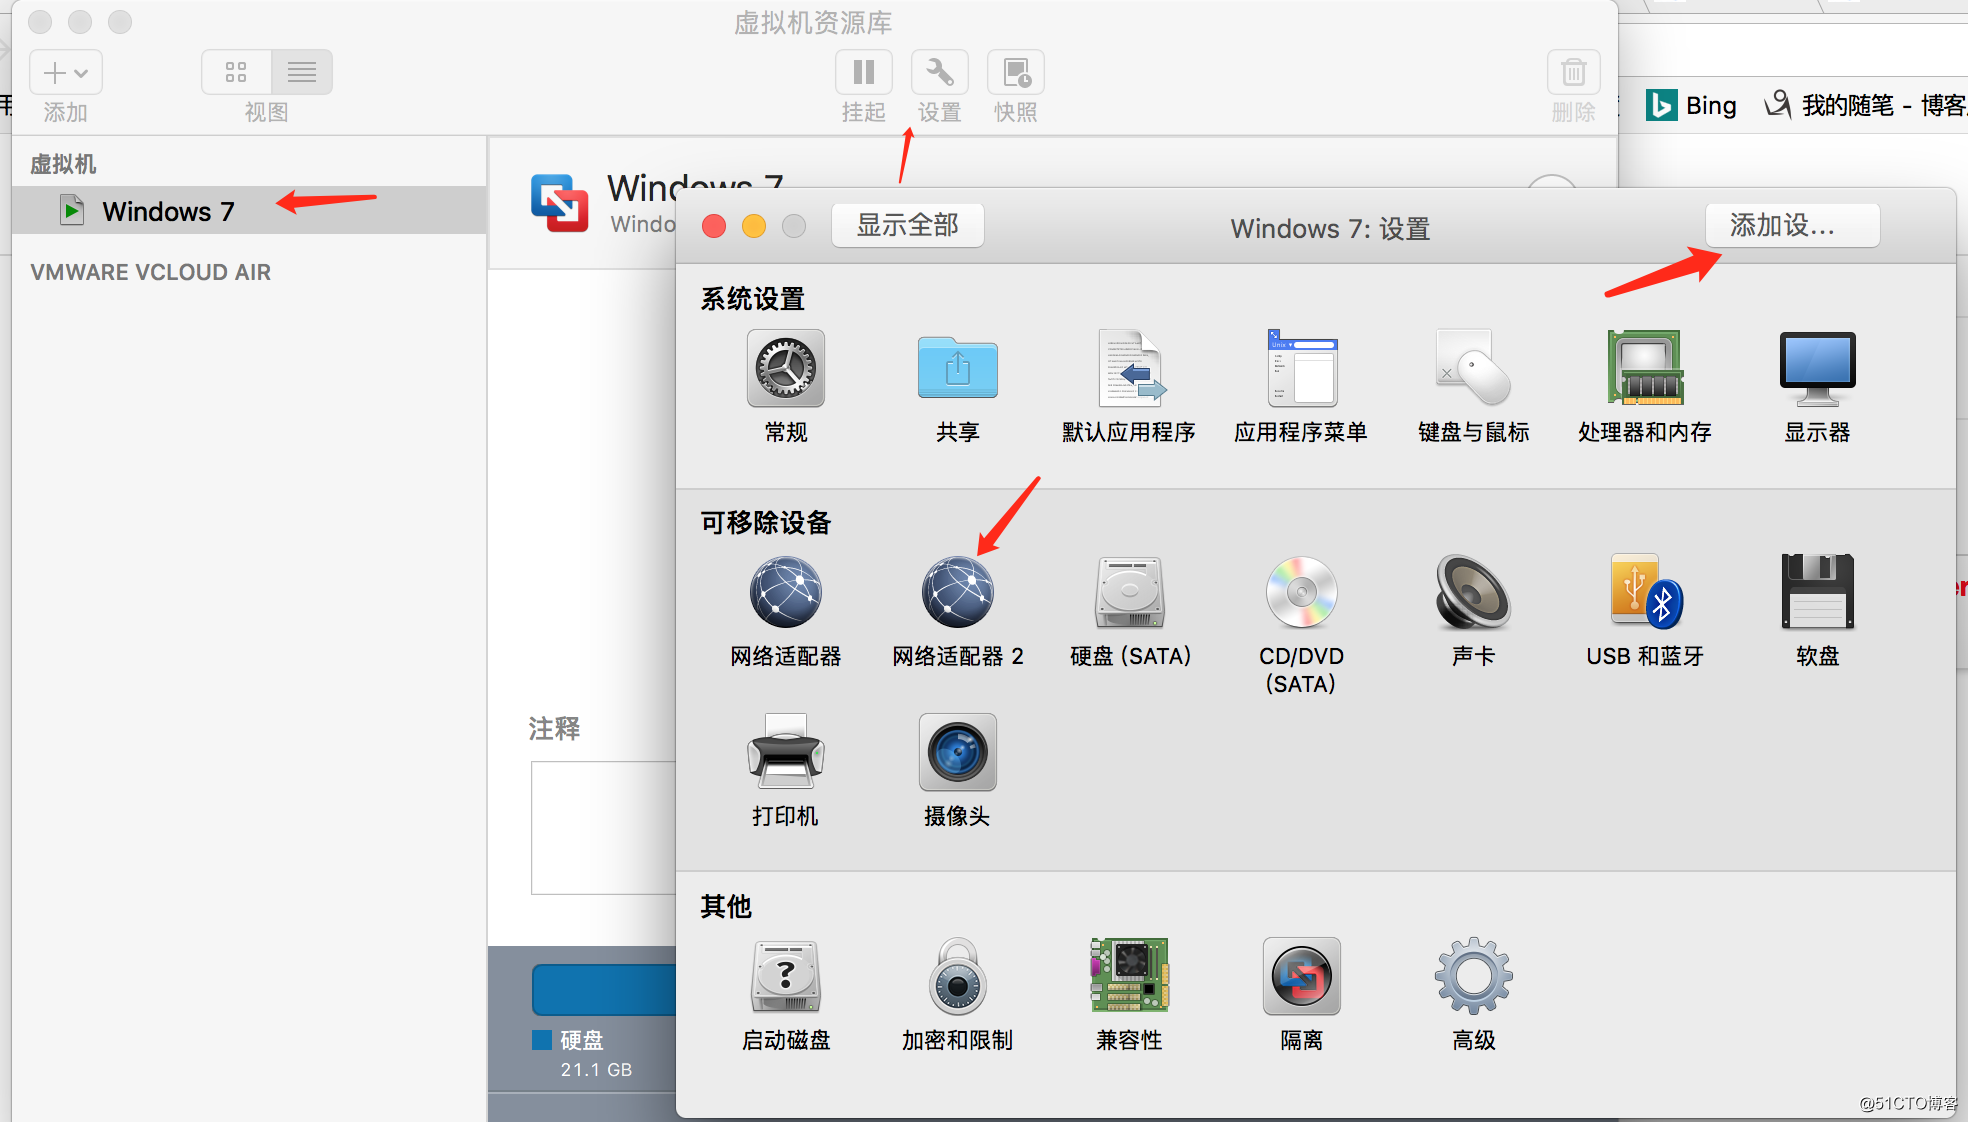Open 网络适配器 2 settings
1968x1122 pixels.
pyautogui.click(x=958, y=593)
